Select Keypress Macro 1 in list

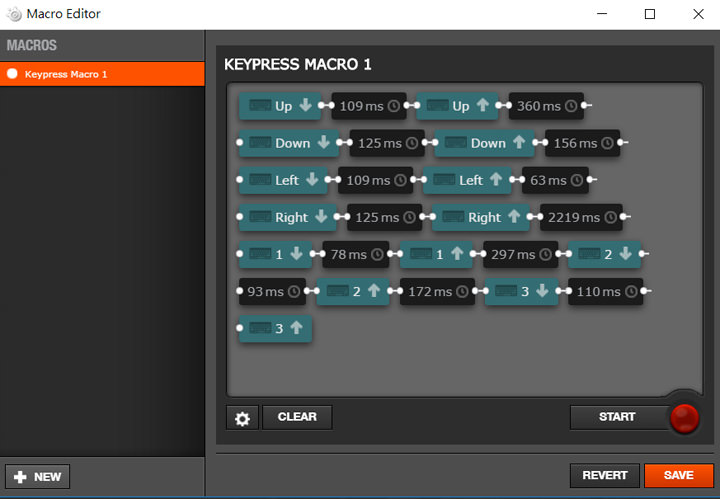[102, 74]
